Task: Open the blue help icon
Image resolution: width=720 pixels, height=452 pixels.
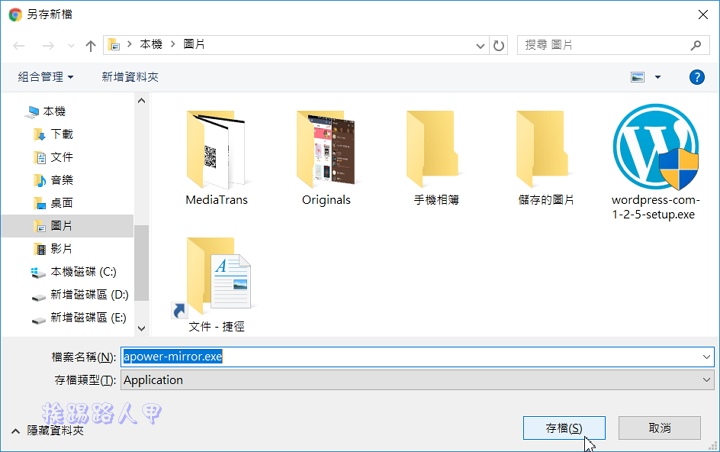Action: click(x=697, y=77)
